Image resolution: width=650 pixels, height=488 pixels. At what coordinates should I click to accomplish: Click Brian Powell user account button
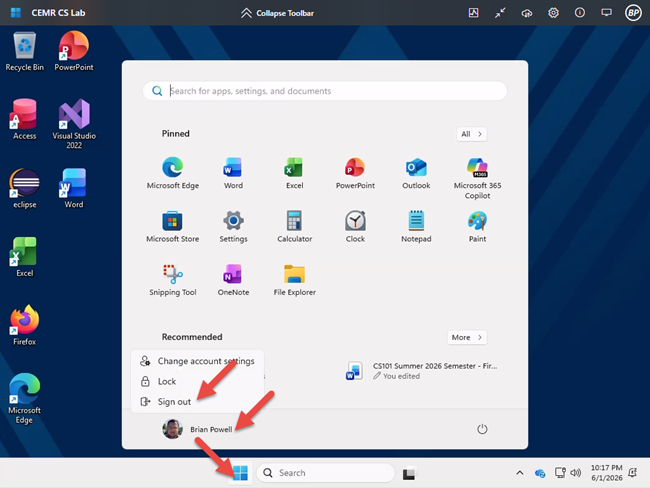(197, 429)
